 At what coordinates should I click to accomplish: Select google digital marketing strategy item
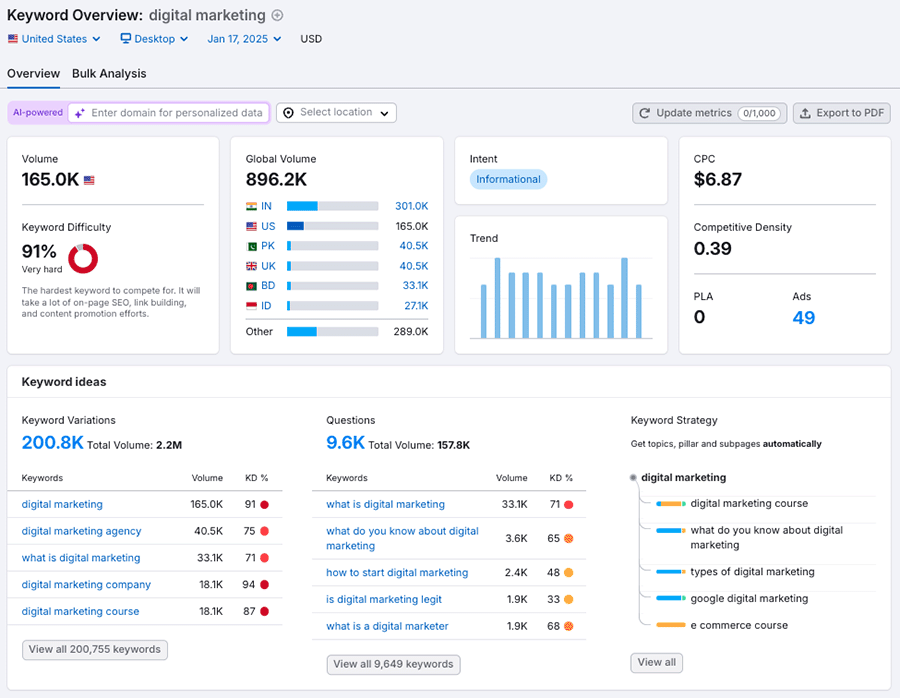tap(749, 599)
